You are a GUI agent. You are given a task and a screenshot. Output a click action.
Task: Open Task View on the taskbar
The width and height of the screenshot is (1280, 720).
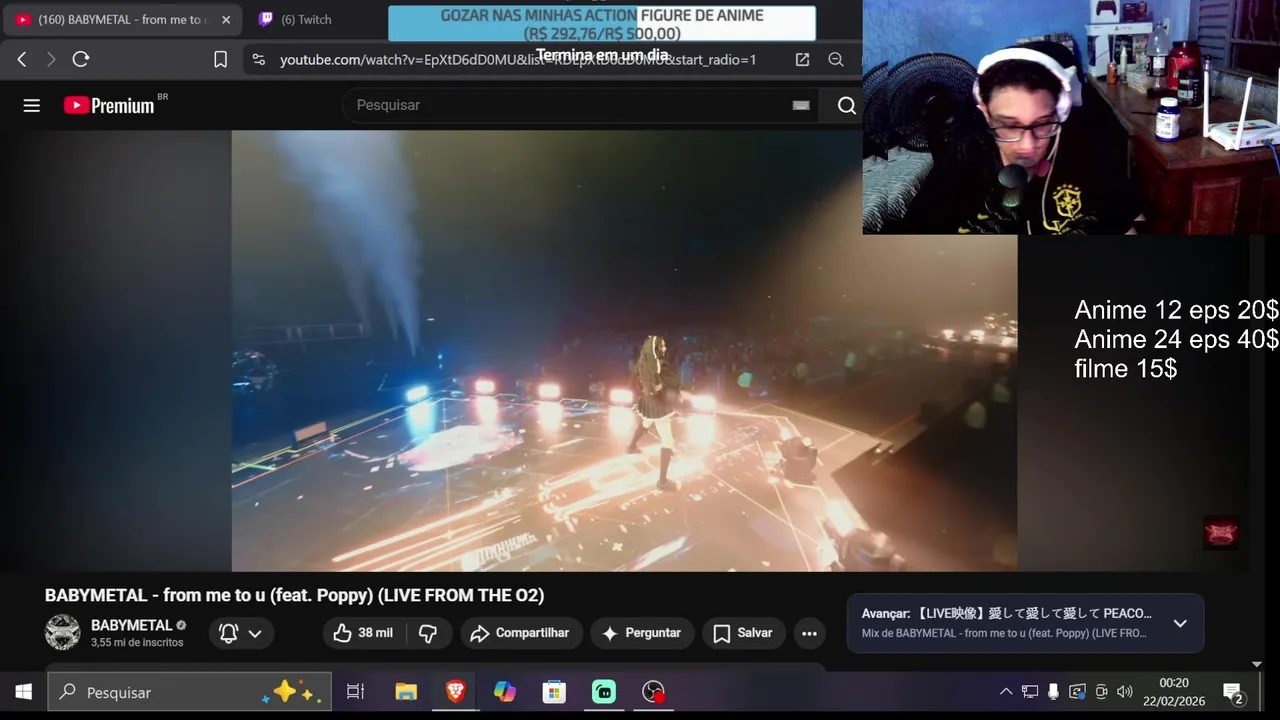355,692
